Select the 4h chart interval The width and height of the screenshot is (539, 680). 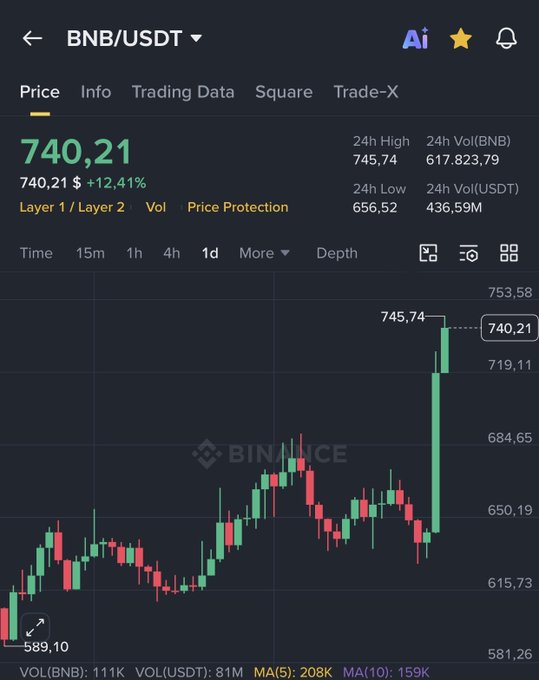[x=172, y=253]
